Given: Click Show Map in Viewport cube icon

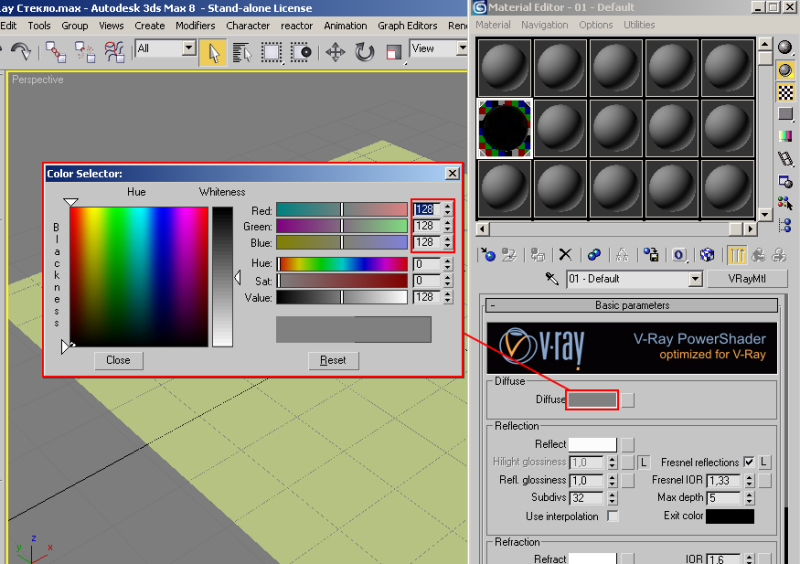Looking at the screenshot, I should (x=707, y=254).
